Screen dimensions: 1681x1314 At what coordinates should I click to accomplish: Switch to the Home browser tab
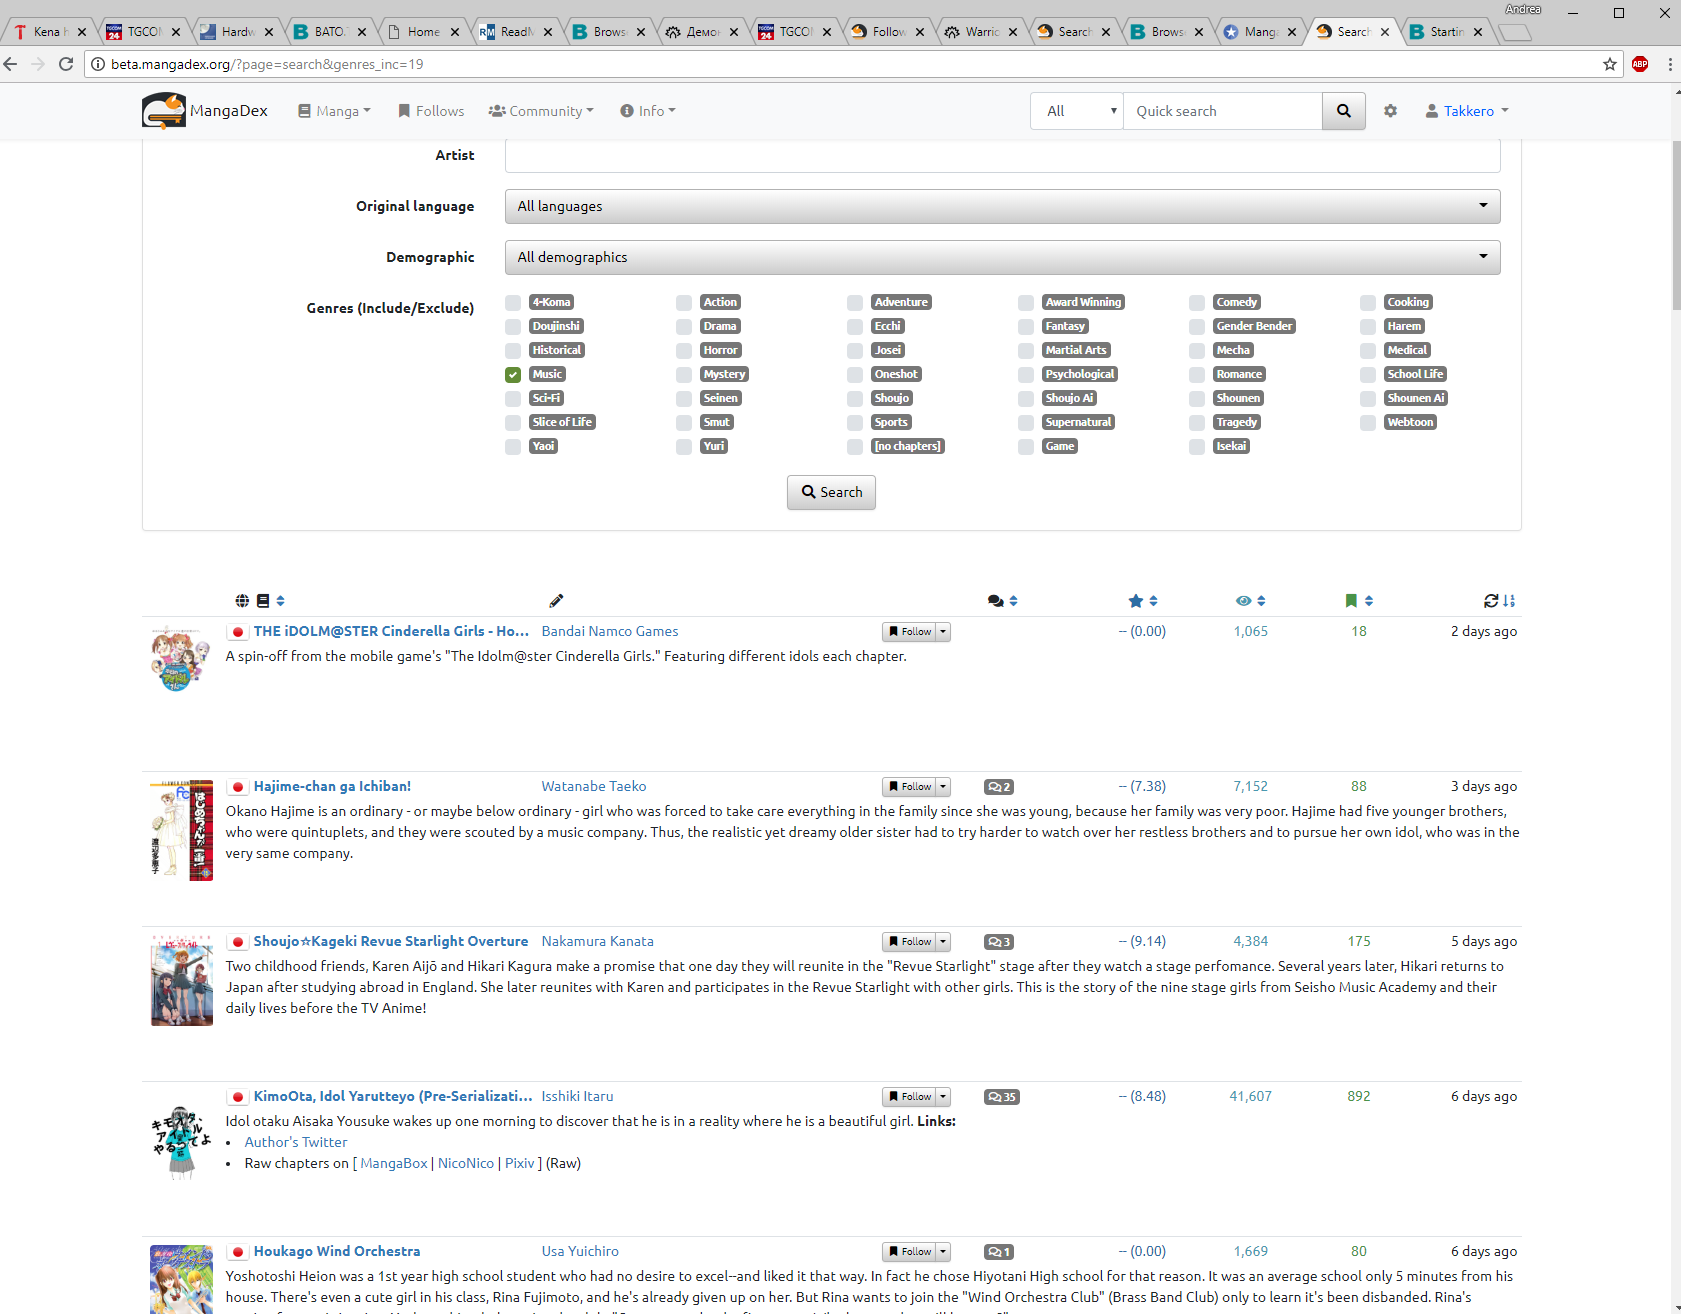point(423,32)
